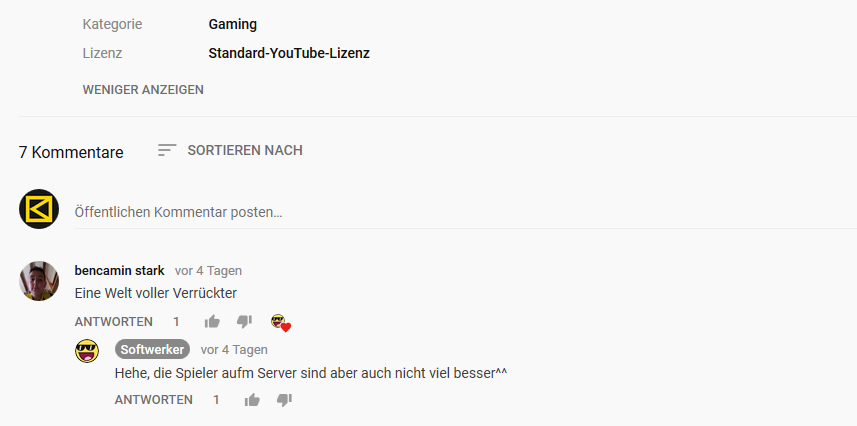
Task: Reply to bencamin stark via ANTWORTEN
Action: [x=114, y=322]
